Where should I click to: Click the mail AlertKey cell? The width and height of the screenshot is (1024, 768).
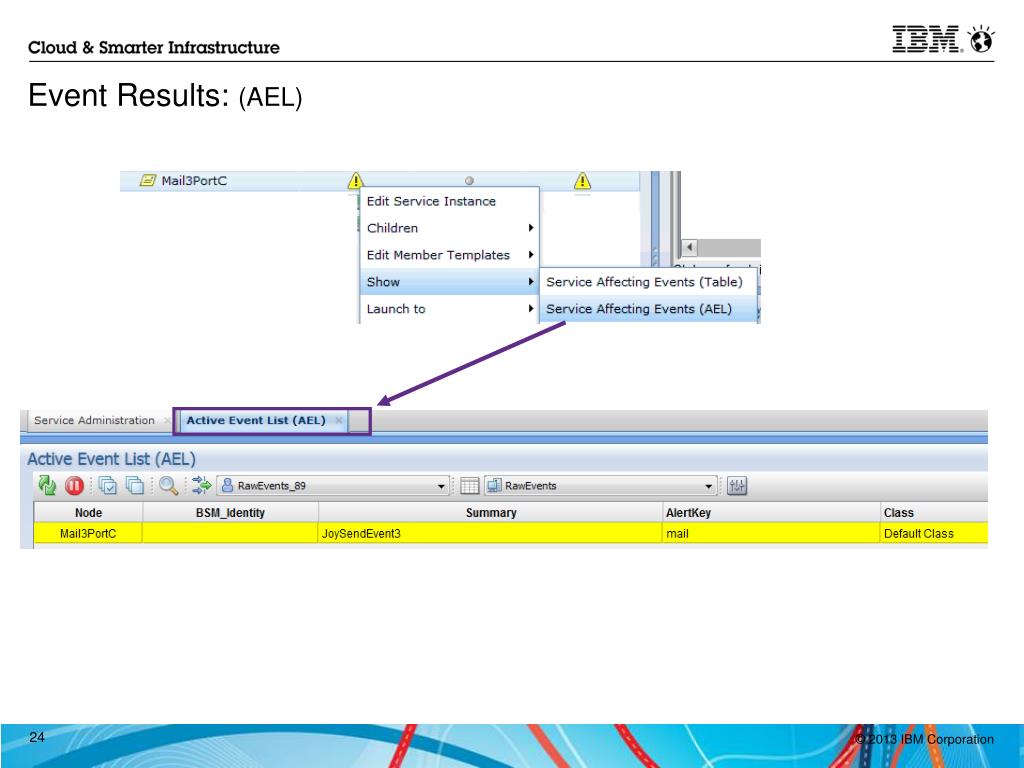tap(771, 534)
